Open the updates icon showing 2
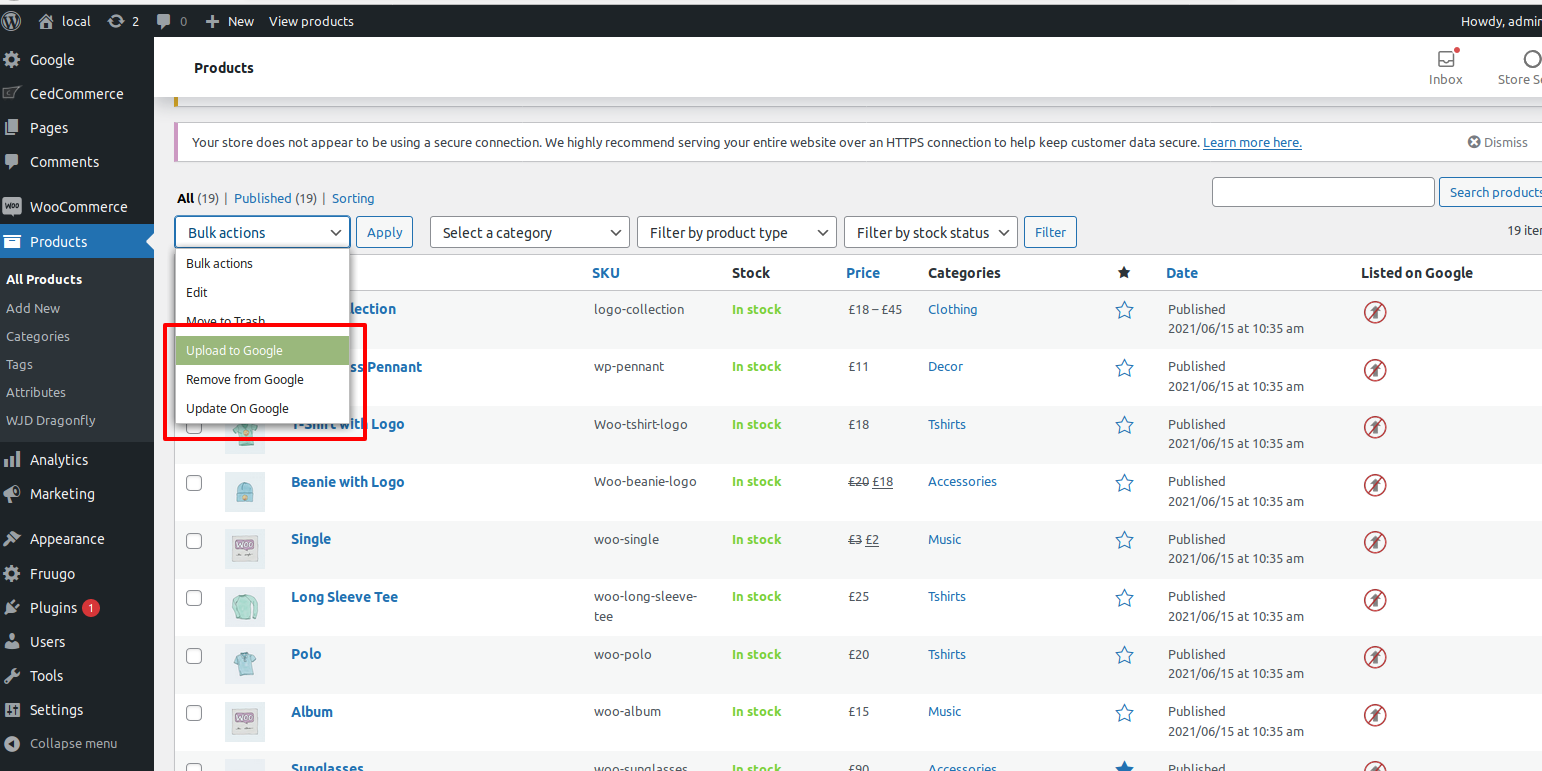The image size is (1542, 771). coord(123,21)
